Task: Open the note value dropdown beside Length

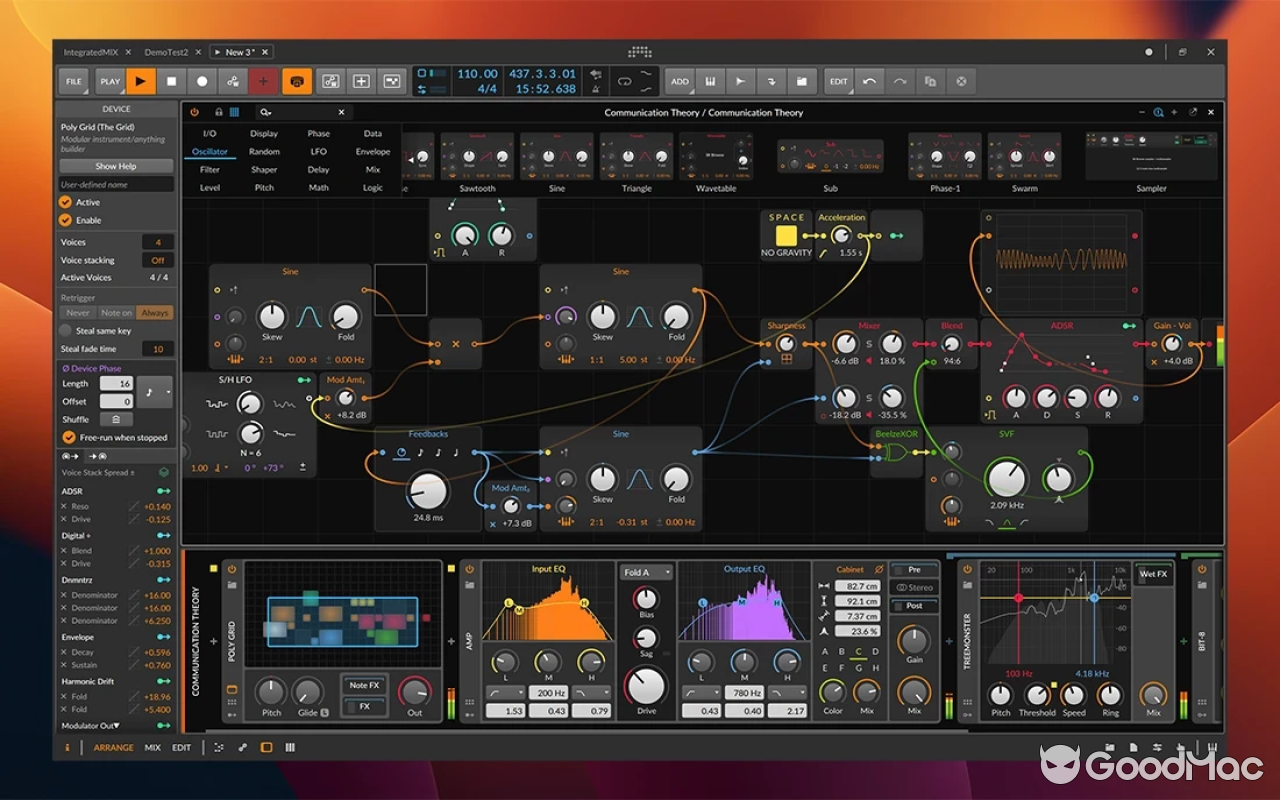Action: [x=155, y=393]
